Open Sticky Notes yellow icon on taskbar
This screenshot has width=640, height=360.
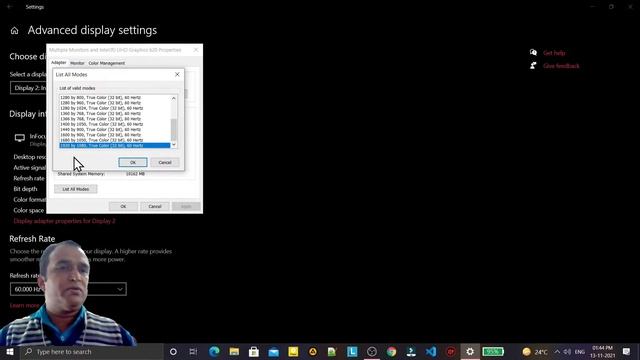pos(293,351)
